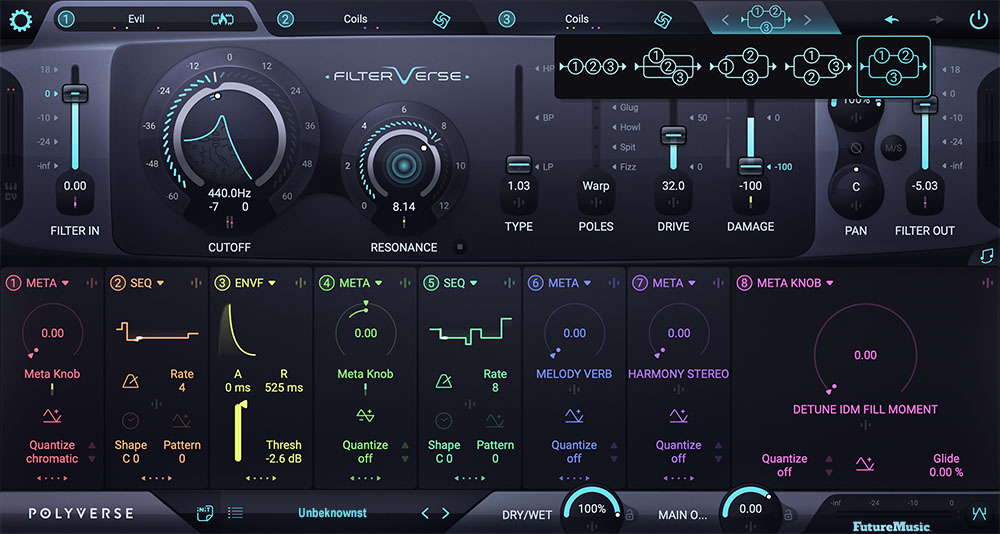
Task: Select the all-parallel 1/2/3 routing option
Action: (x=667, y=66)
